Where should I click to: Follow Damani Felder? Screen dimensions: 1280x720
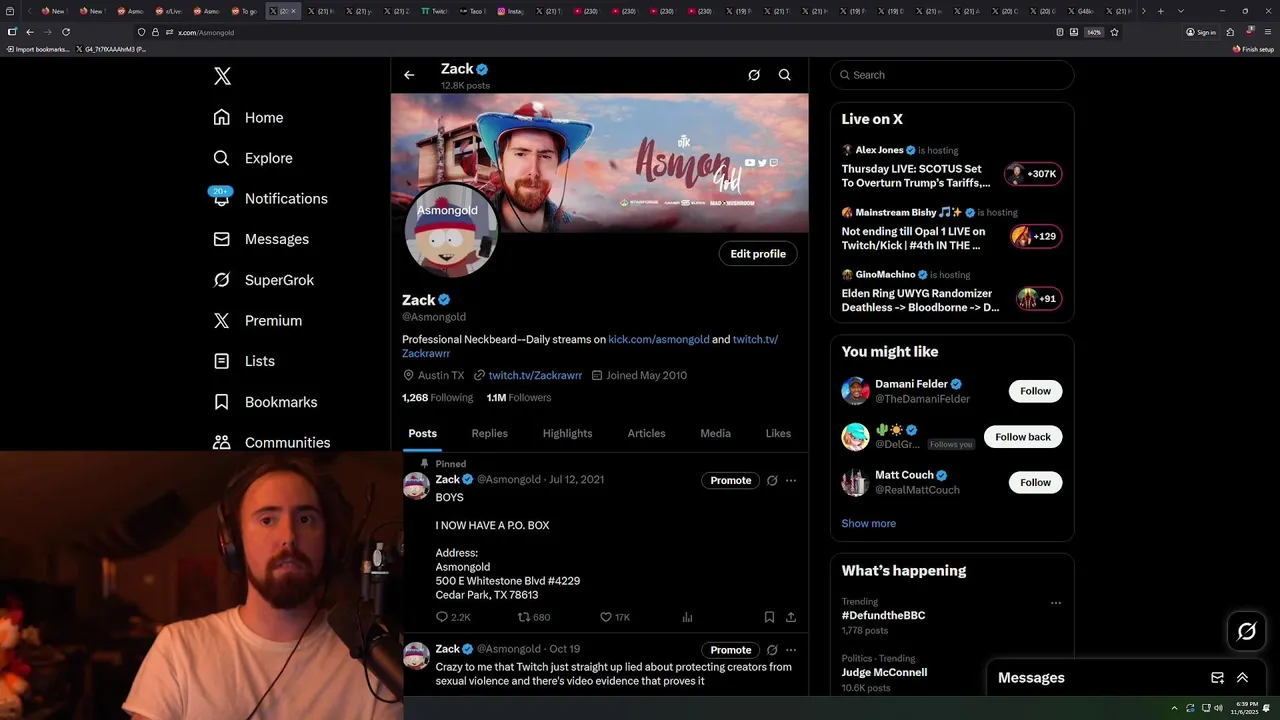coord(1035,391)
